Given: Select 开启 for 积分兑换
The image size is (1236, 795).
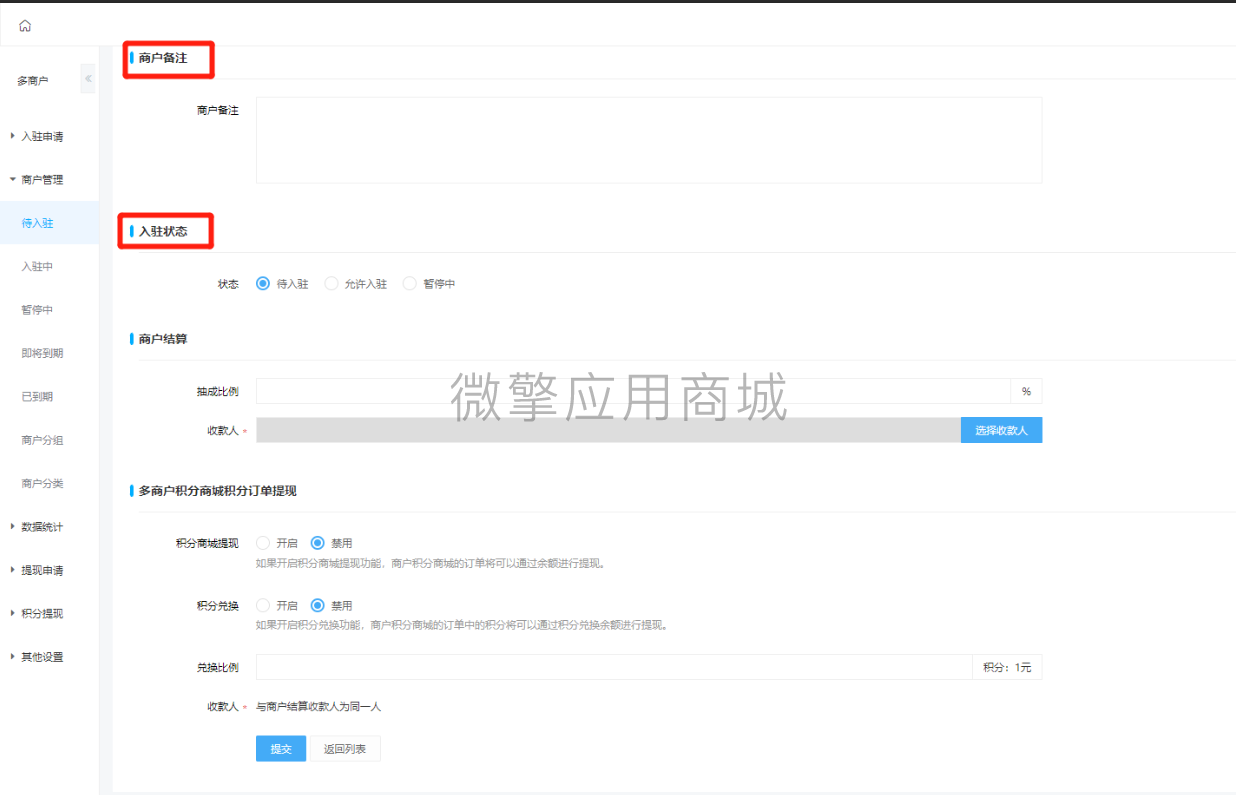Looking at the screenshot, I should coord(263,605).
